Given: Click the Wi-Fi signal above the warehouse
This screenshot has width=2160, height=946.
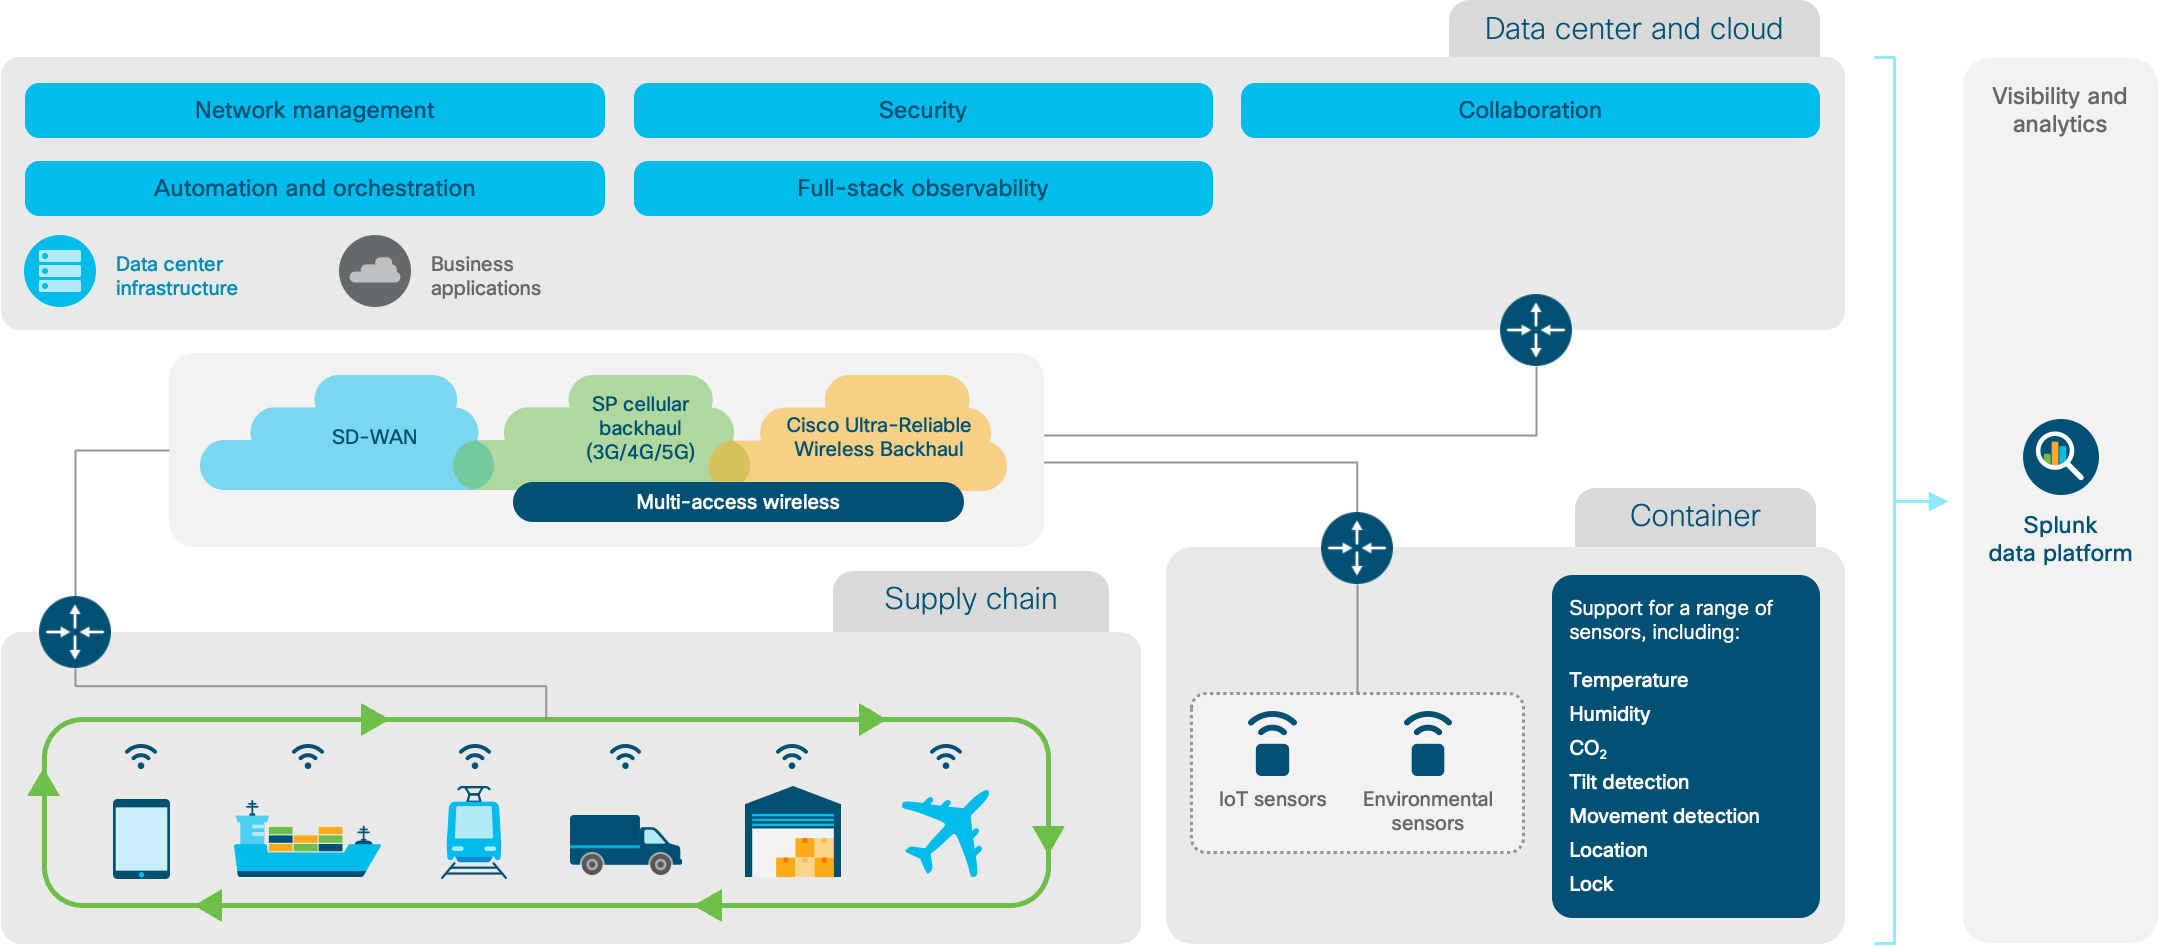Looking at the screenshot, I should click(x=792, y=756).
